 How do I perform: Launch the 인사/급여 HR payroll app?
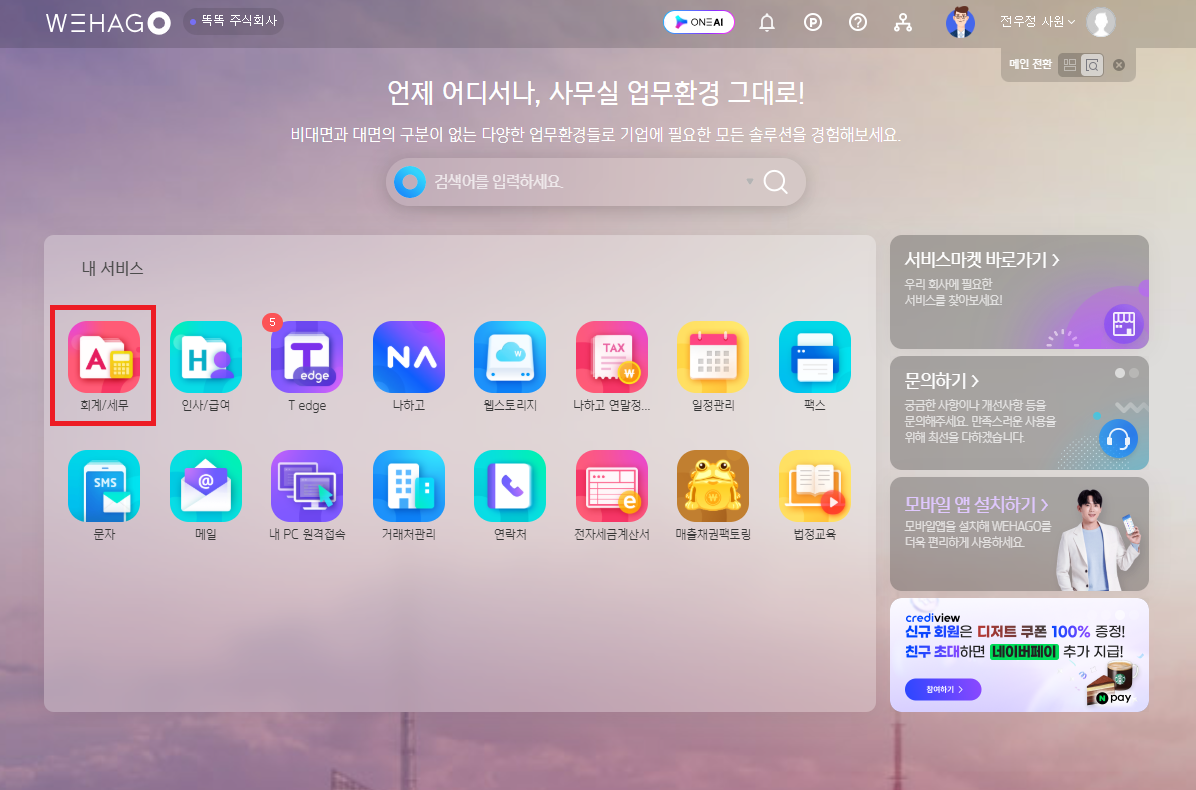pyautogui.click(x=206, y=357)
